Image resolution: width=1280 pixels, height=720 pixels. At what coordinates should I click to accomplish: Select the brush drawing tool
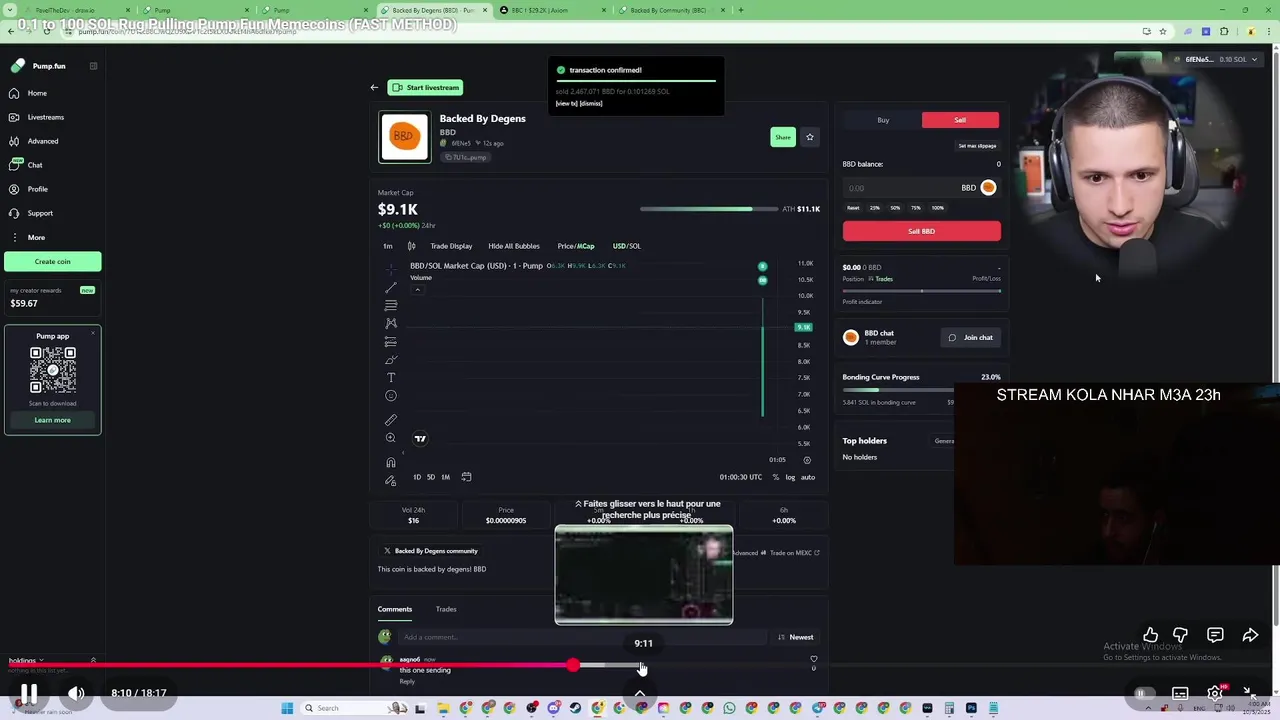pyautogui.click(x=391, y=360)
